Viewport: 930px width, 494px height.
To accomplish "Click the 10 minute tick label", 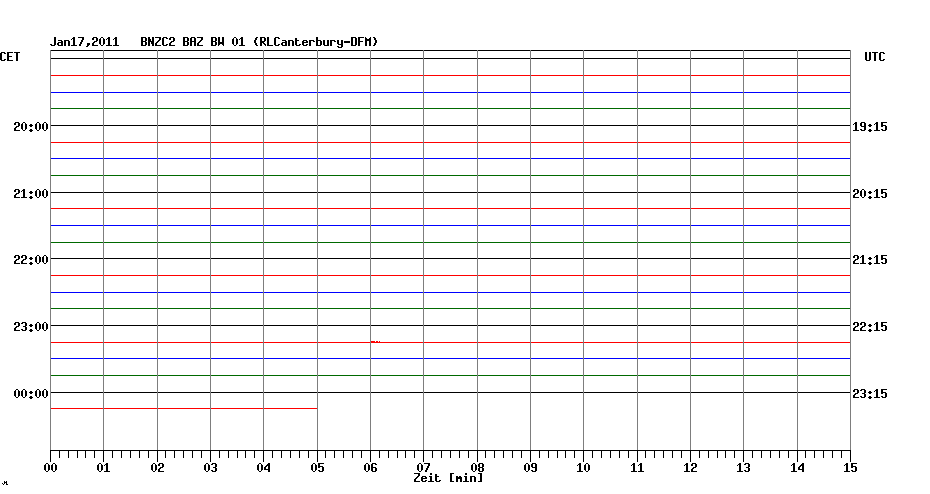I will coord(584,467).
